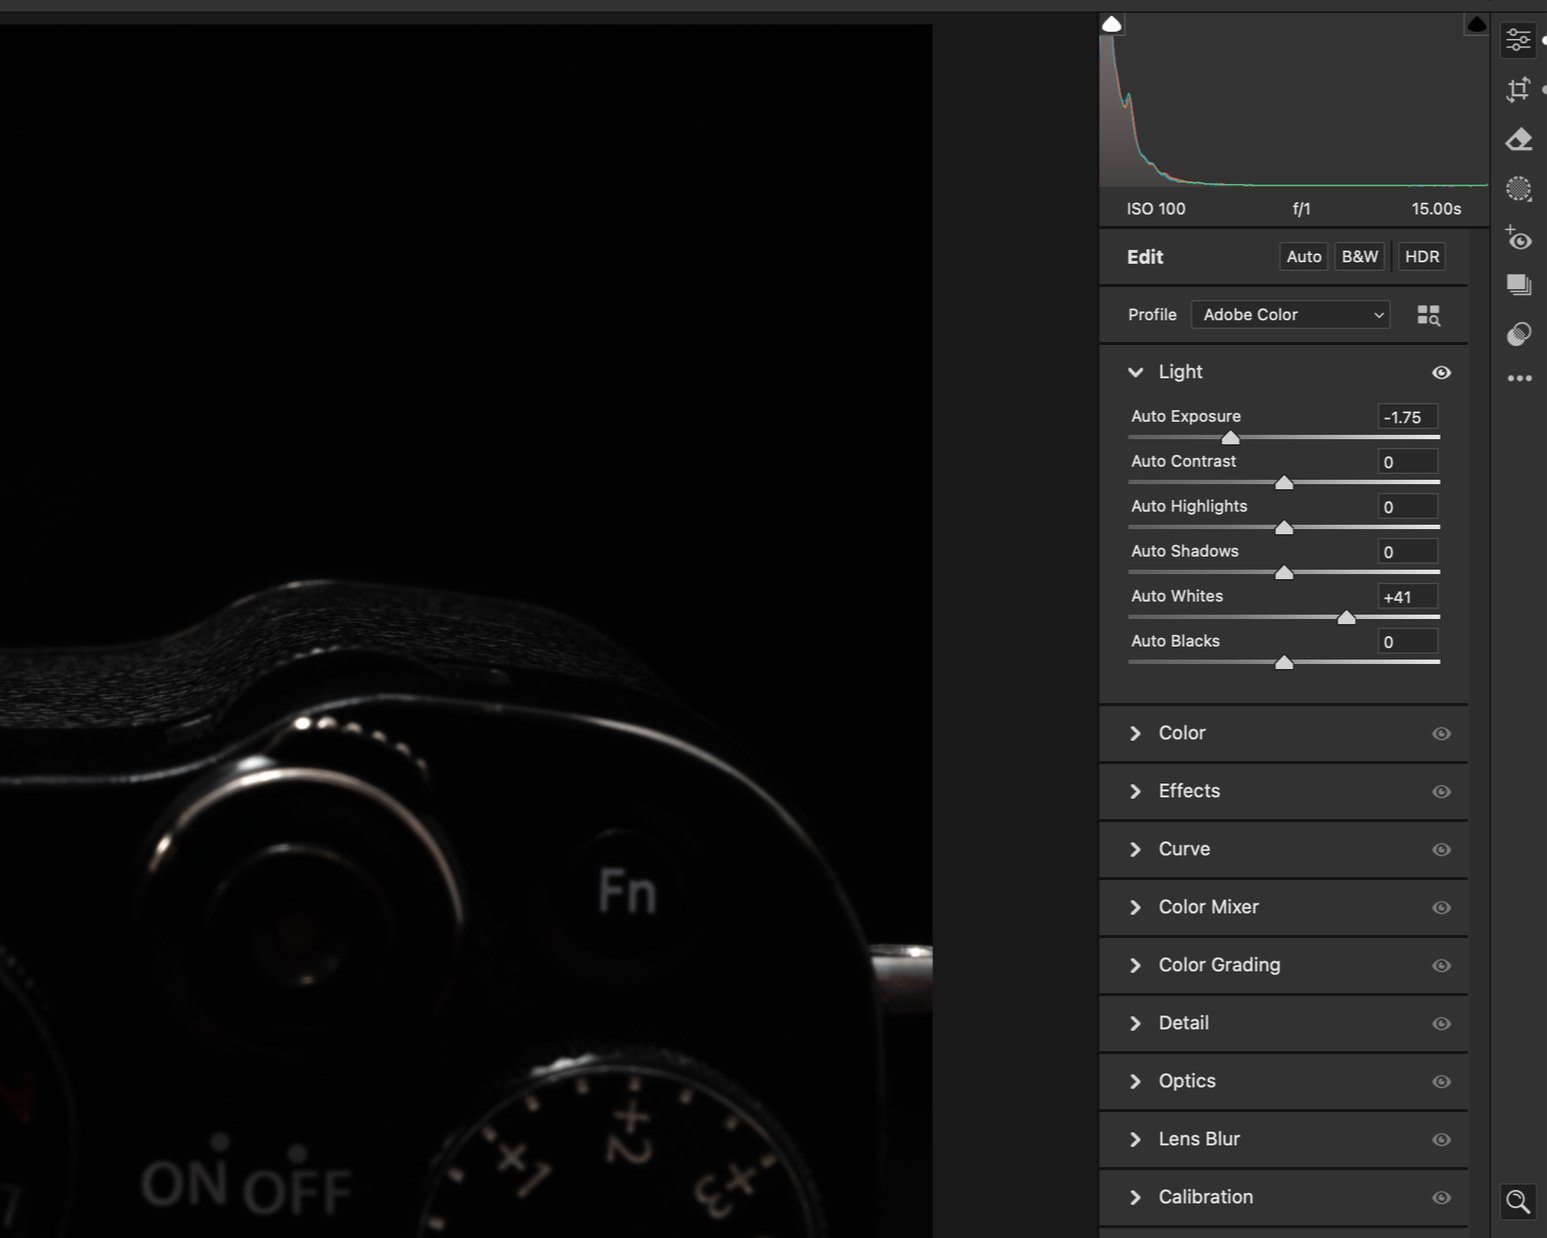The width and height of the screenshot is (1547, 1238).
Task: Expand the Color panel
Action: pos(1135,733)
